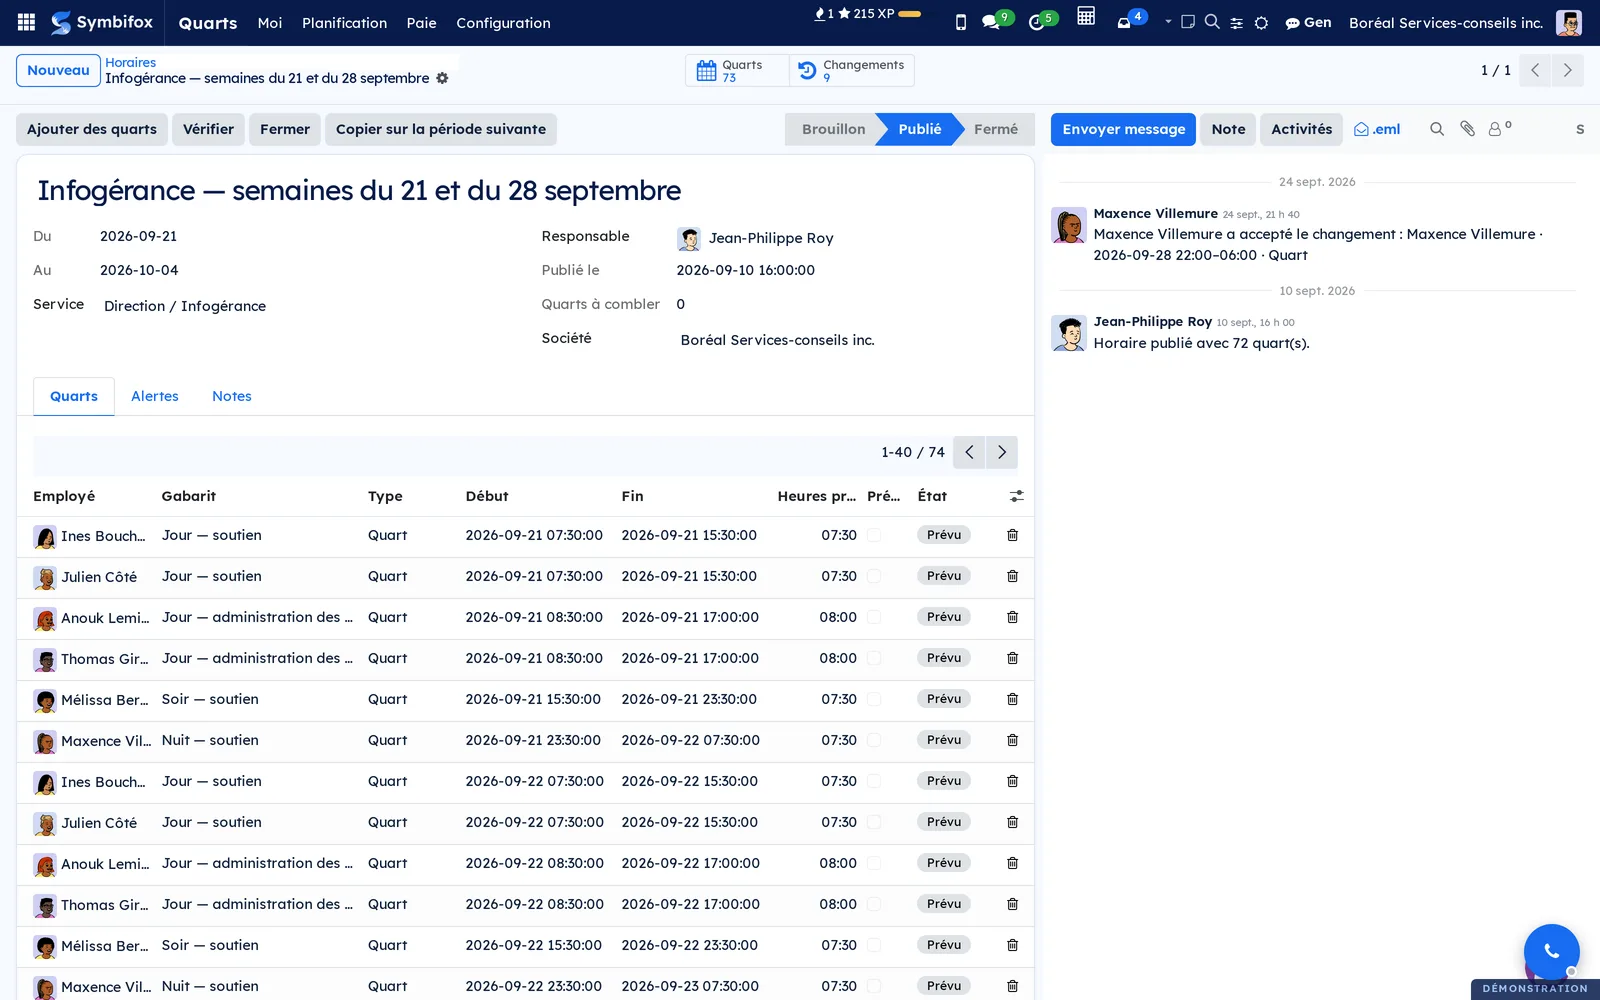Go to previous page of shifts list

click(969, 452)
